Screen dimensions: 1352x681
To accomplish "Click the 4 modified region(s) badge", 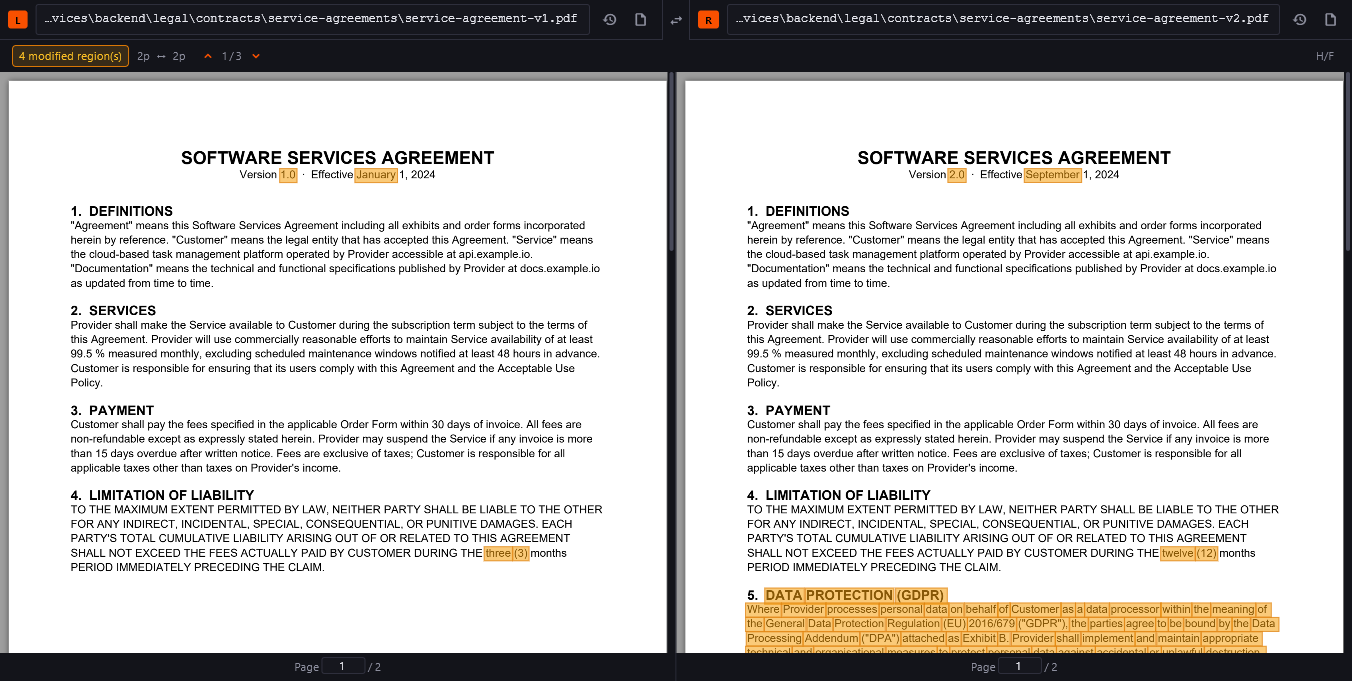I will tap(70, 56).
